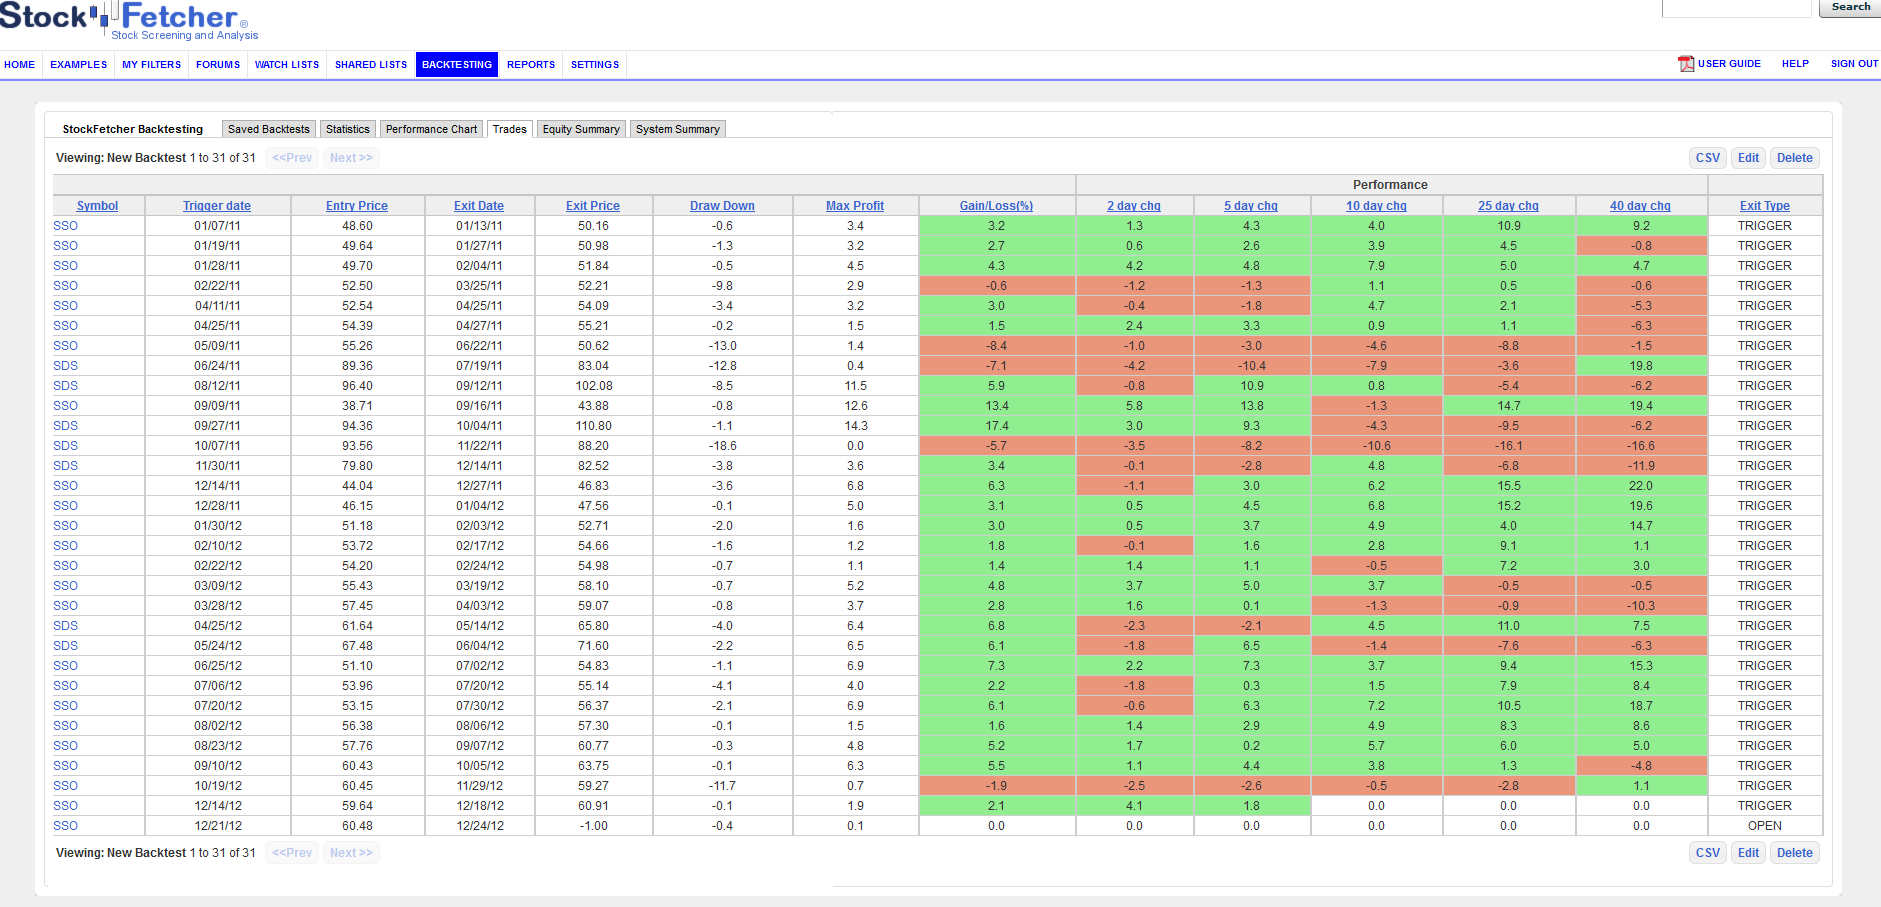The height and width of the screenshot is (907, 1881).
Task: Open the Reports menu item
Action: click(530, 65)
